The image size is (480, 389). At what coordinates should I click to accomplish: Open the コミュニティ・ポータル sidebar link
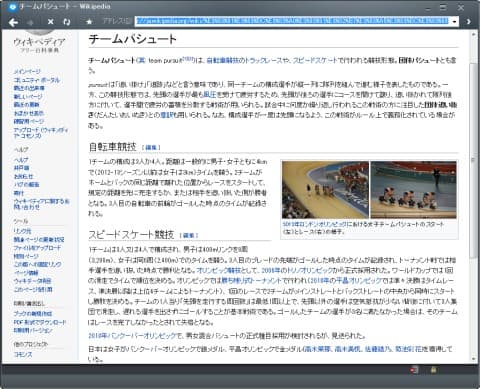click(37, 80)
